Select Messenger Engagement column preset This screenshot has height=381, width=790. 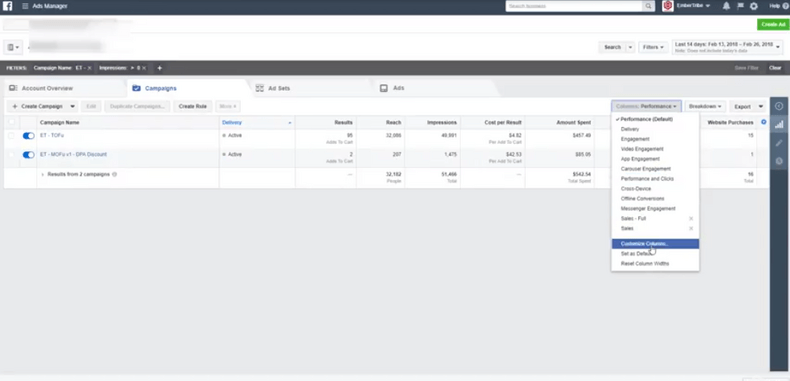pyautogui.click(x=655, y=209)
